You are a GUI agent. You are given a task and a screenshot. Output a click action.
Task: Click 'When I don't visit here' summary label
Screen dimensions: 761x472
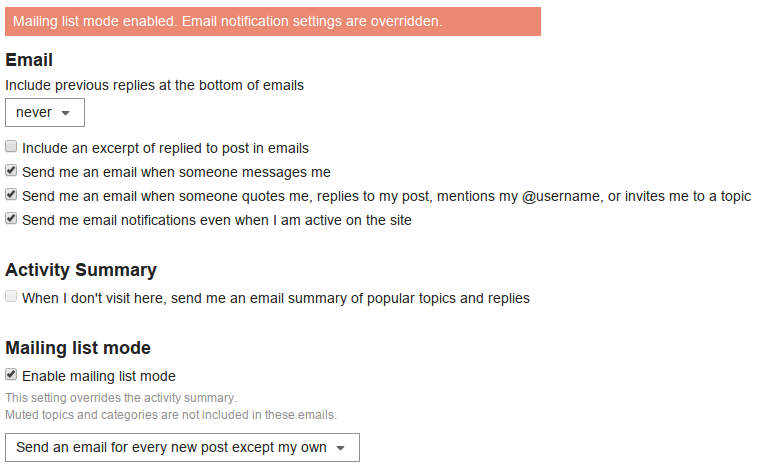pyautogui.click(x=276, y=298)
